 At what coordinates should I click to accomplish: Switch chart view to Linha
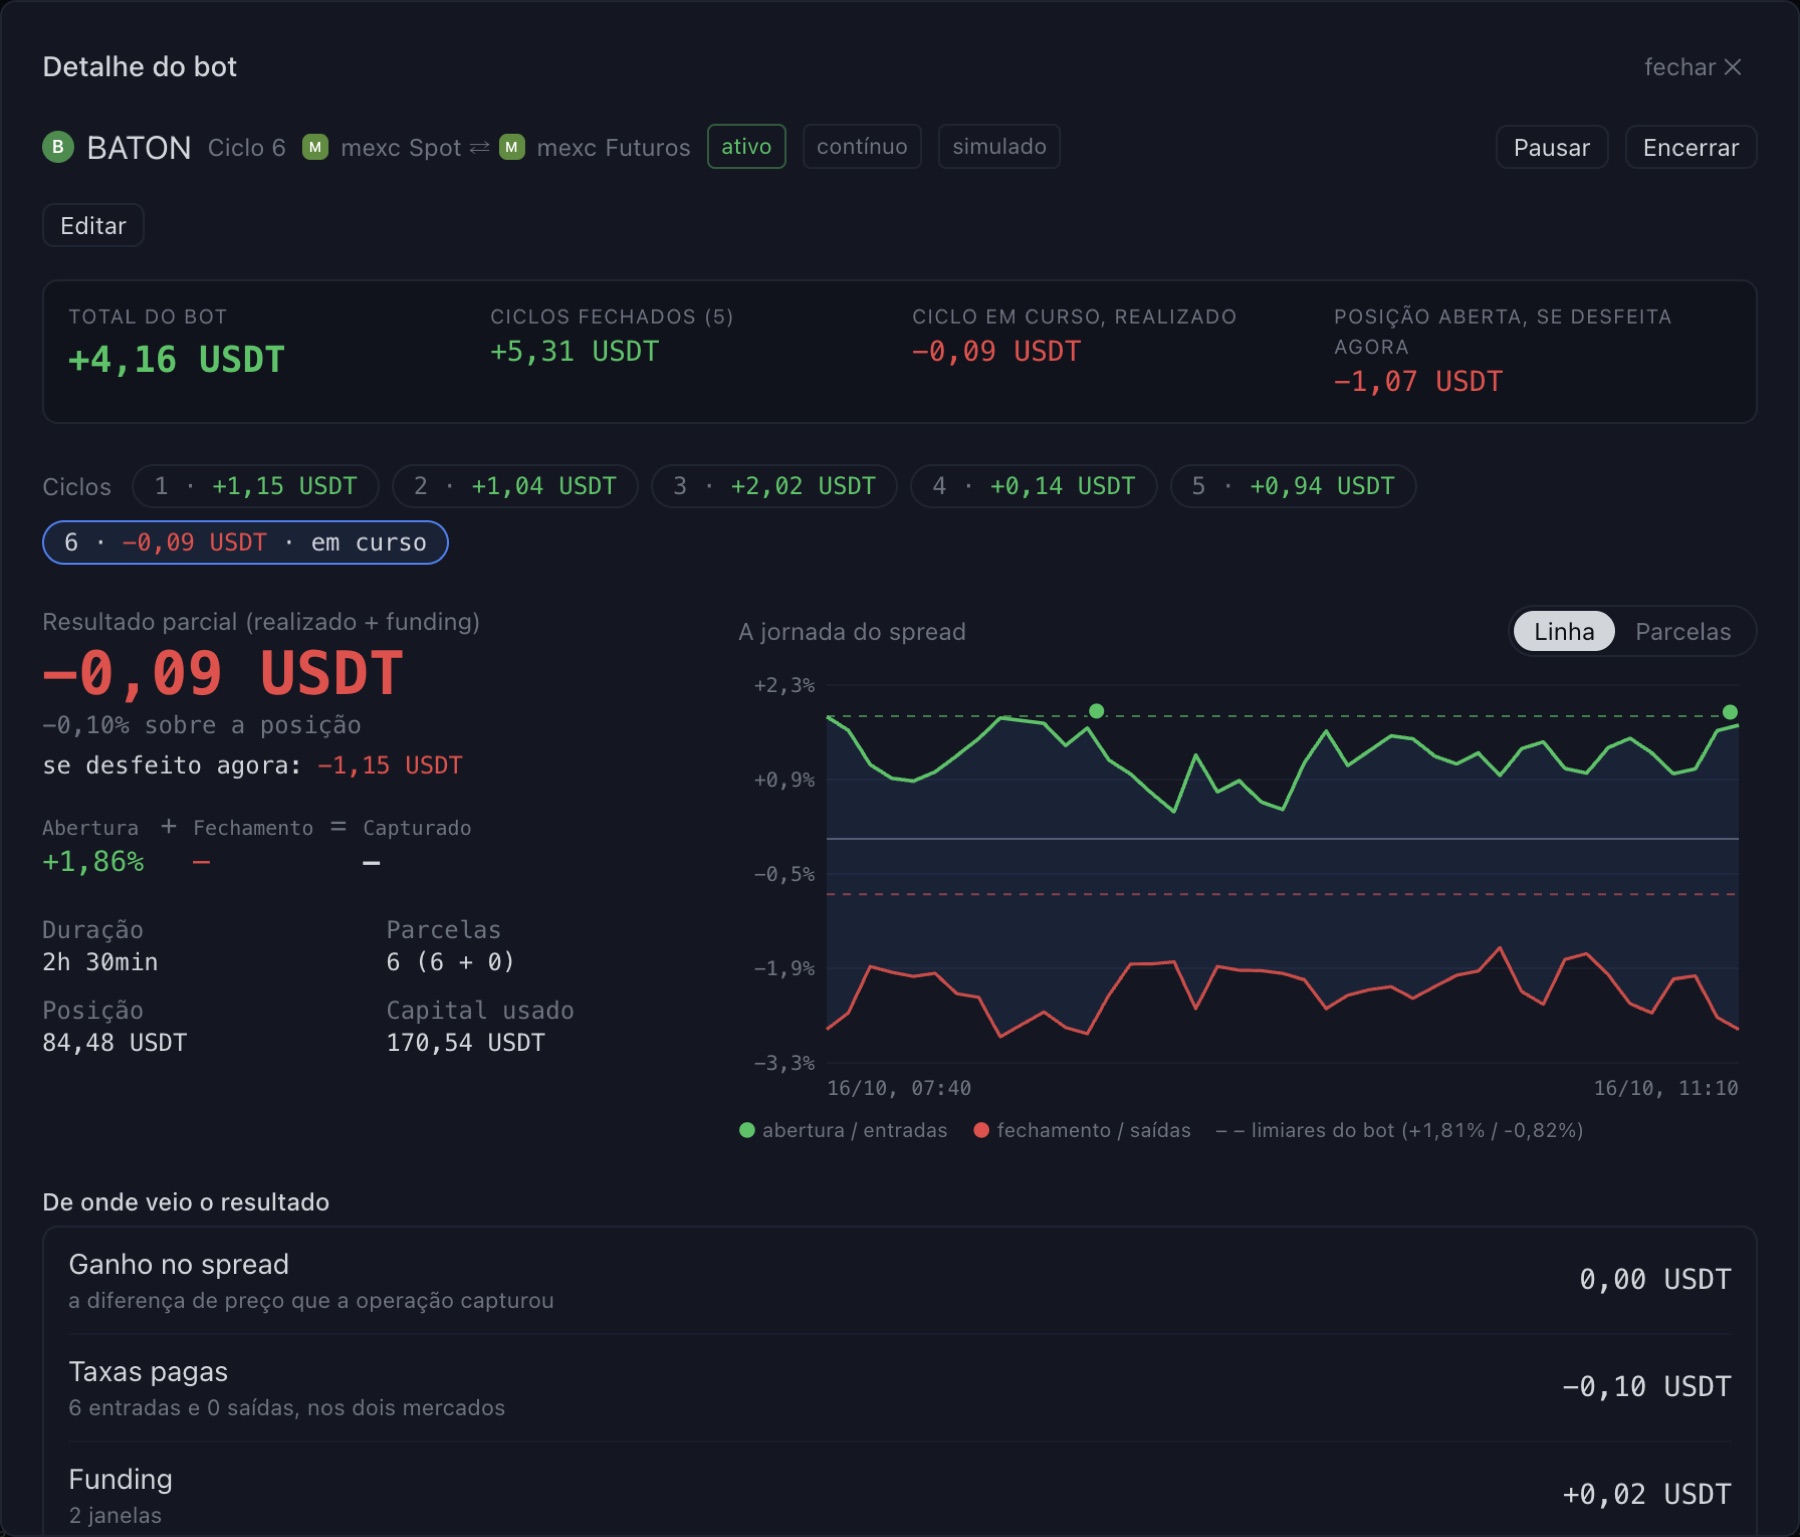point(1564,631)
